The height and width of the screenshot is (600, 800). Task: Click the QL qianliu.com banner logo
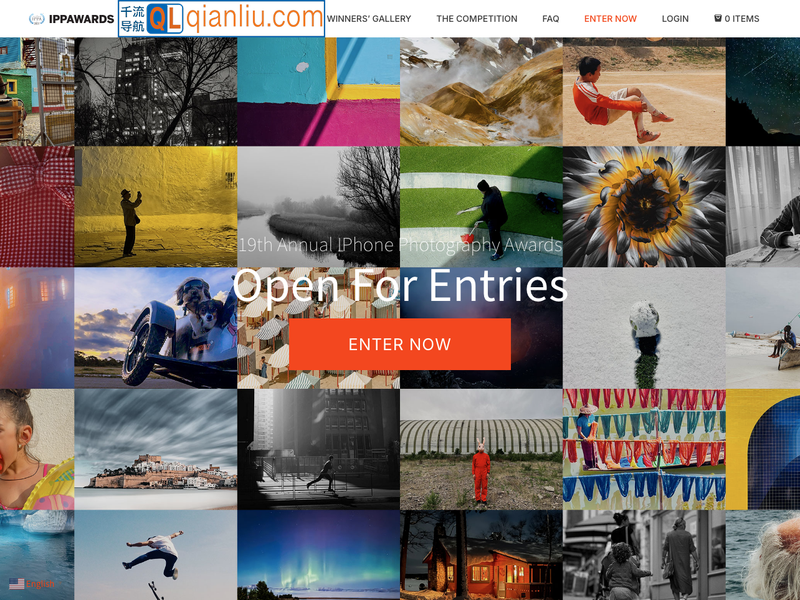tap(221, 18)
